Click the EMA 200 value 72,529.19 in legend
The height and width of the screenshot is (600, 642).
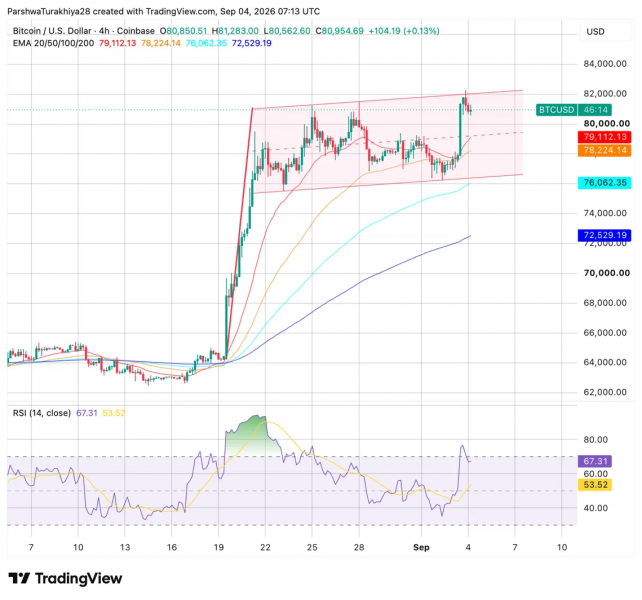[251, 43]
